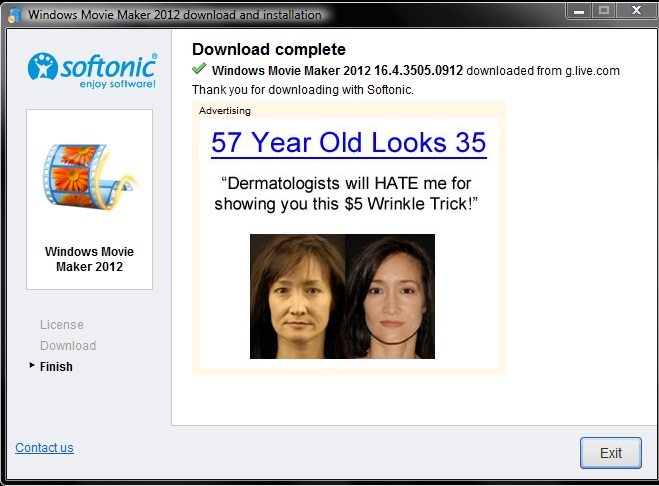The width and height of the screenshot is (659, 486).
Task: Click the disabled maximize window button
Action: (x=604, y=11)
